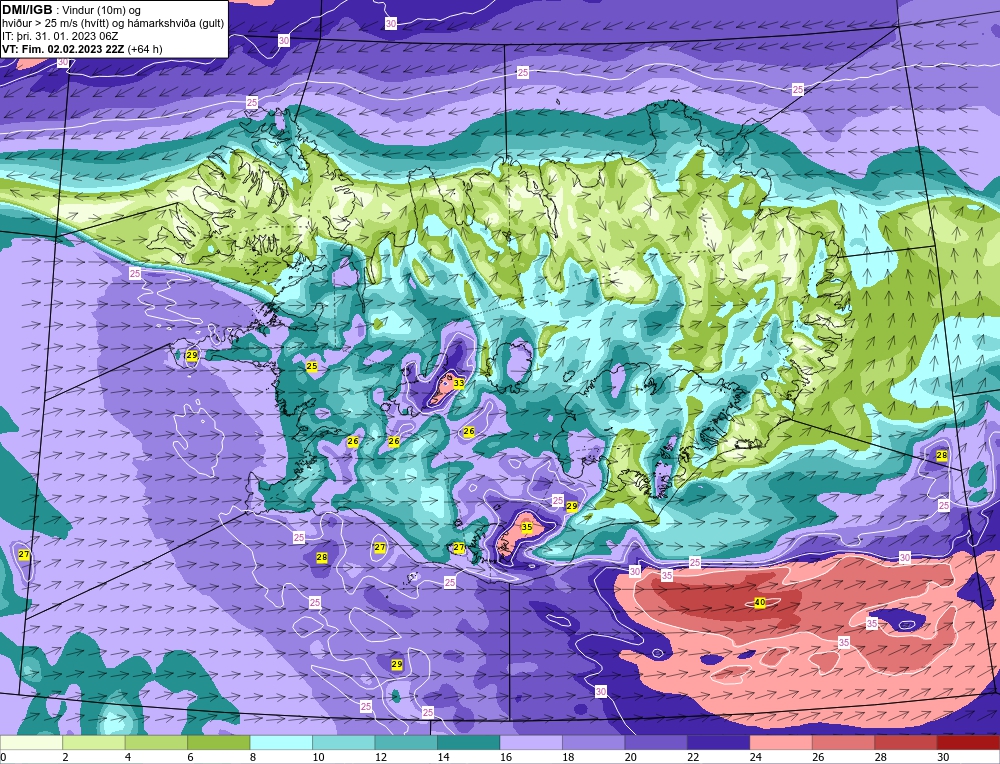The image size is (1000, 764).
Task: Choose the 6–8 m/s legend swatch
Action: tap(219, 742)
